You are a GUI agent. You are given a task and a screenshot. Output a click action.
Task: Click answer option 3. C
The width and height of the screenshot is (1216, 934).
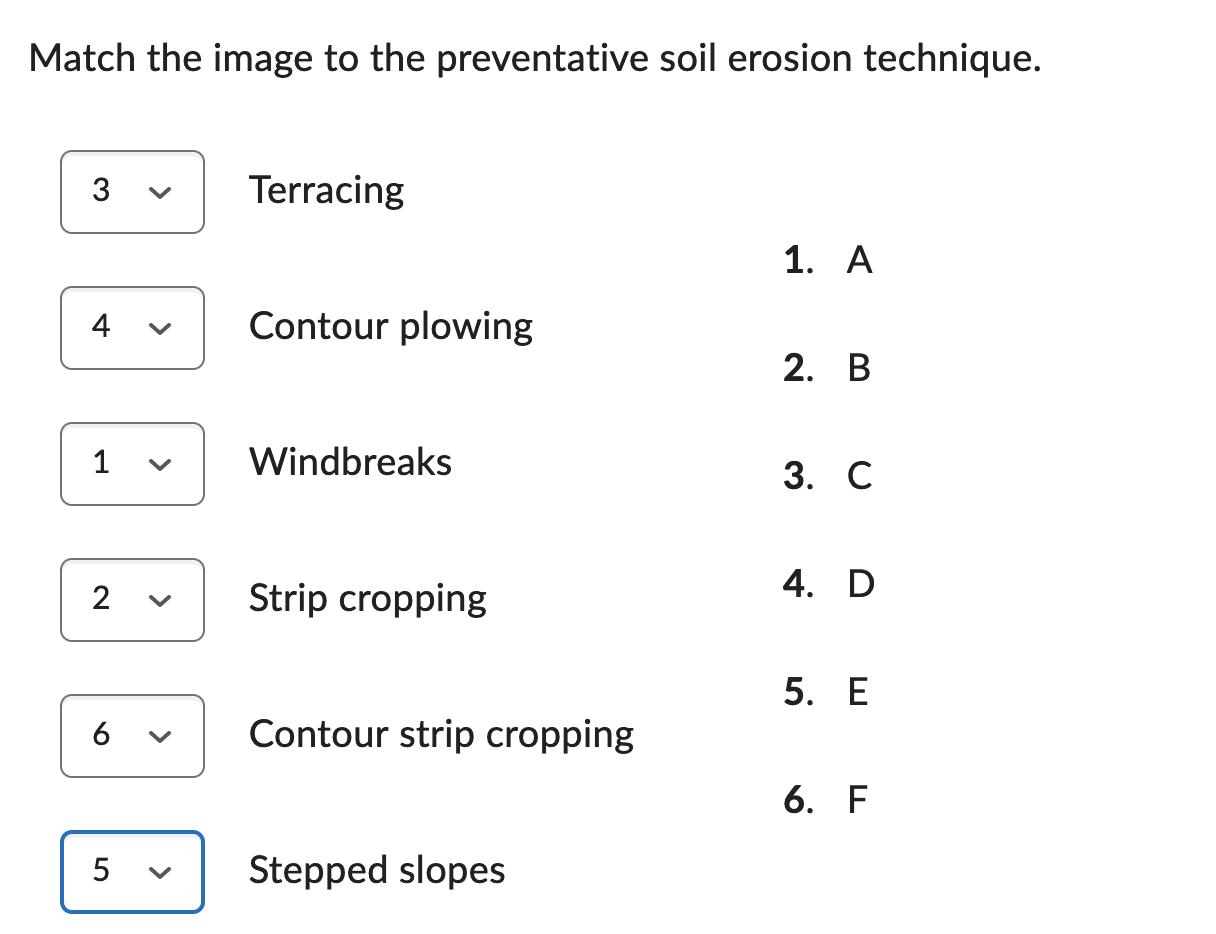click(x=828, y=477)
